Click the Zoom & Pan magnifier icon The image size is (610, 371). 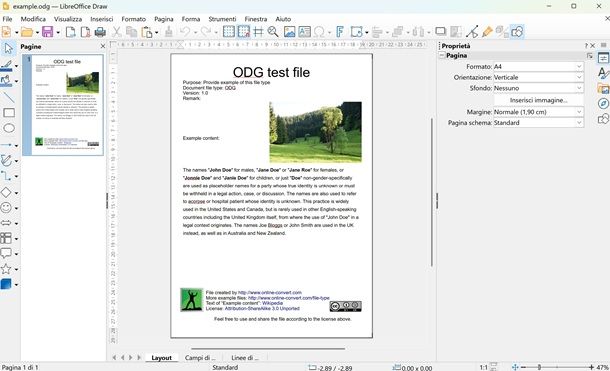tap(273, 32)
